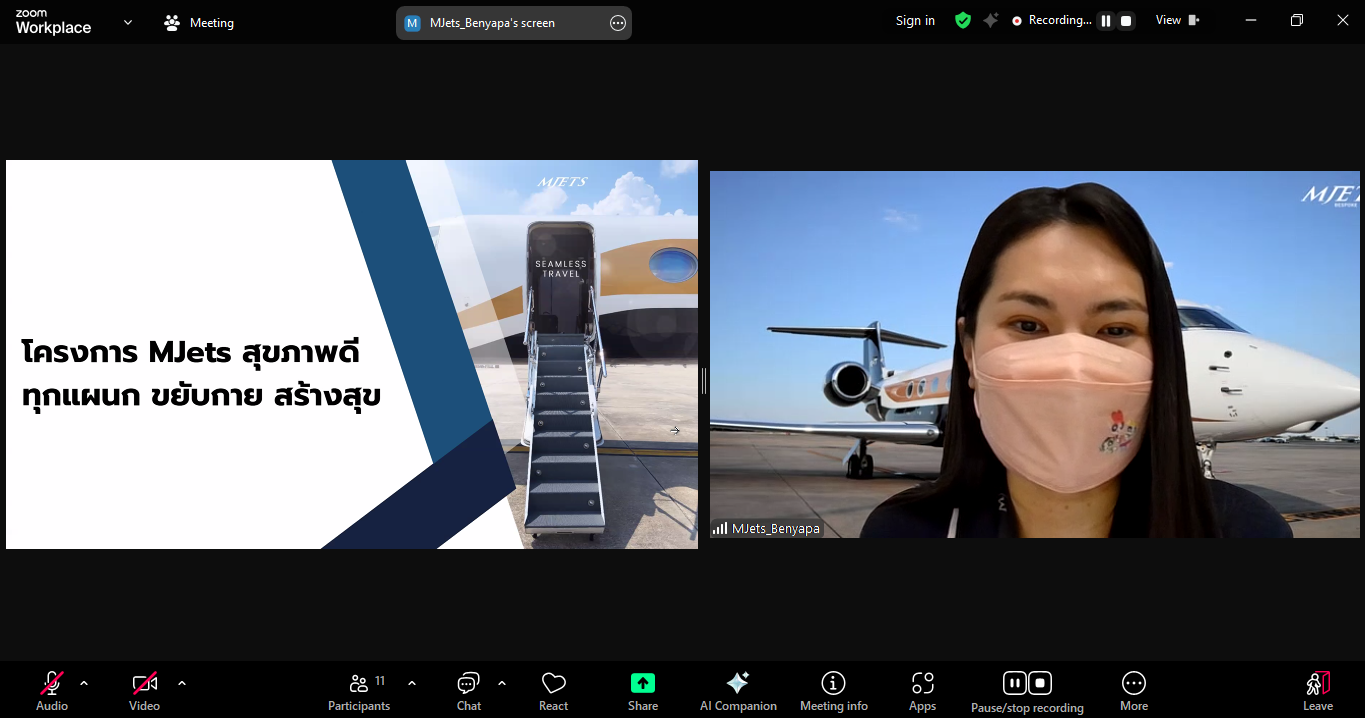Stop recording from the title bar control
Image resolution: width=1365 pixels, height=718 pixels.
point(1126,21)
